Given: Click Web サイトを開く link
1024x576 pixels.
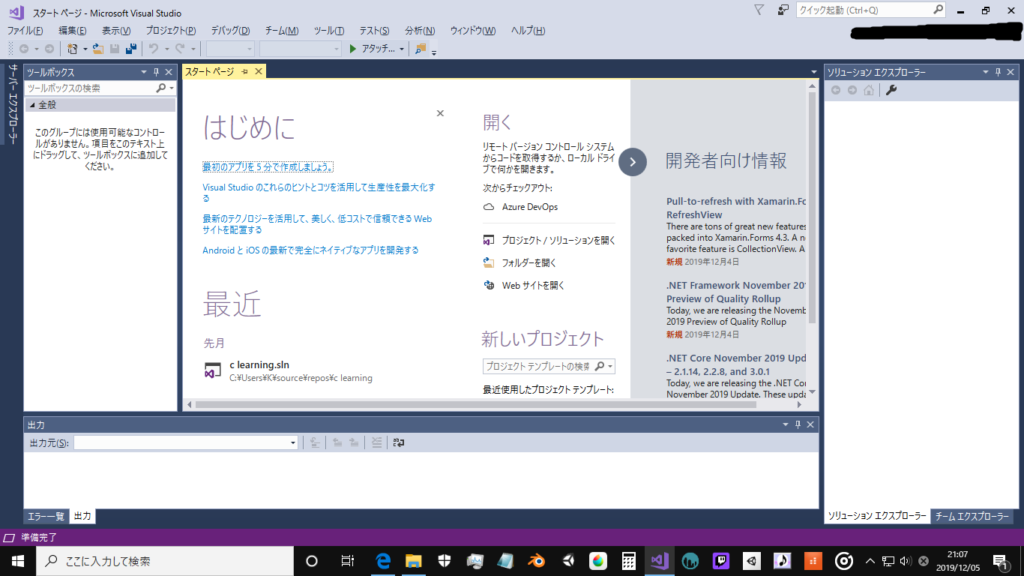Looking at the screenshot, I should click(x=533, y=285).
